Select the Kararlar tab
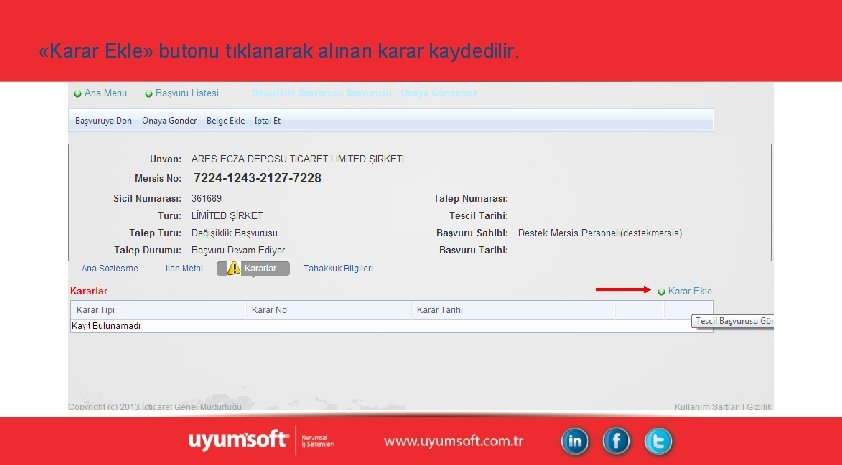This screenshot has height=465, width=842. (253, 268)
